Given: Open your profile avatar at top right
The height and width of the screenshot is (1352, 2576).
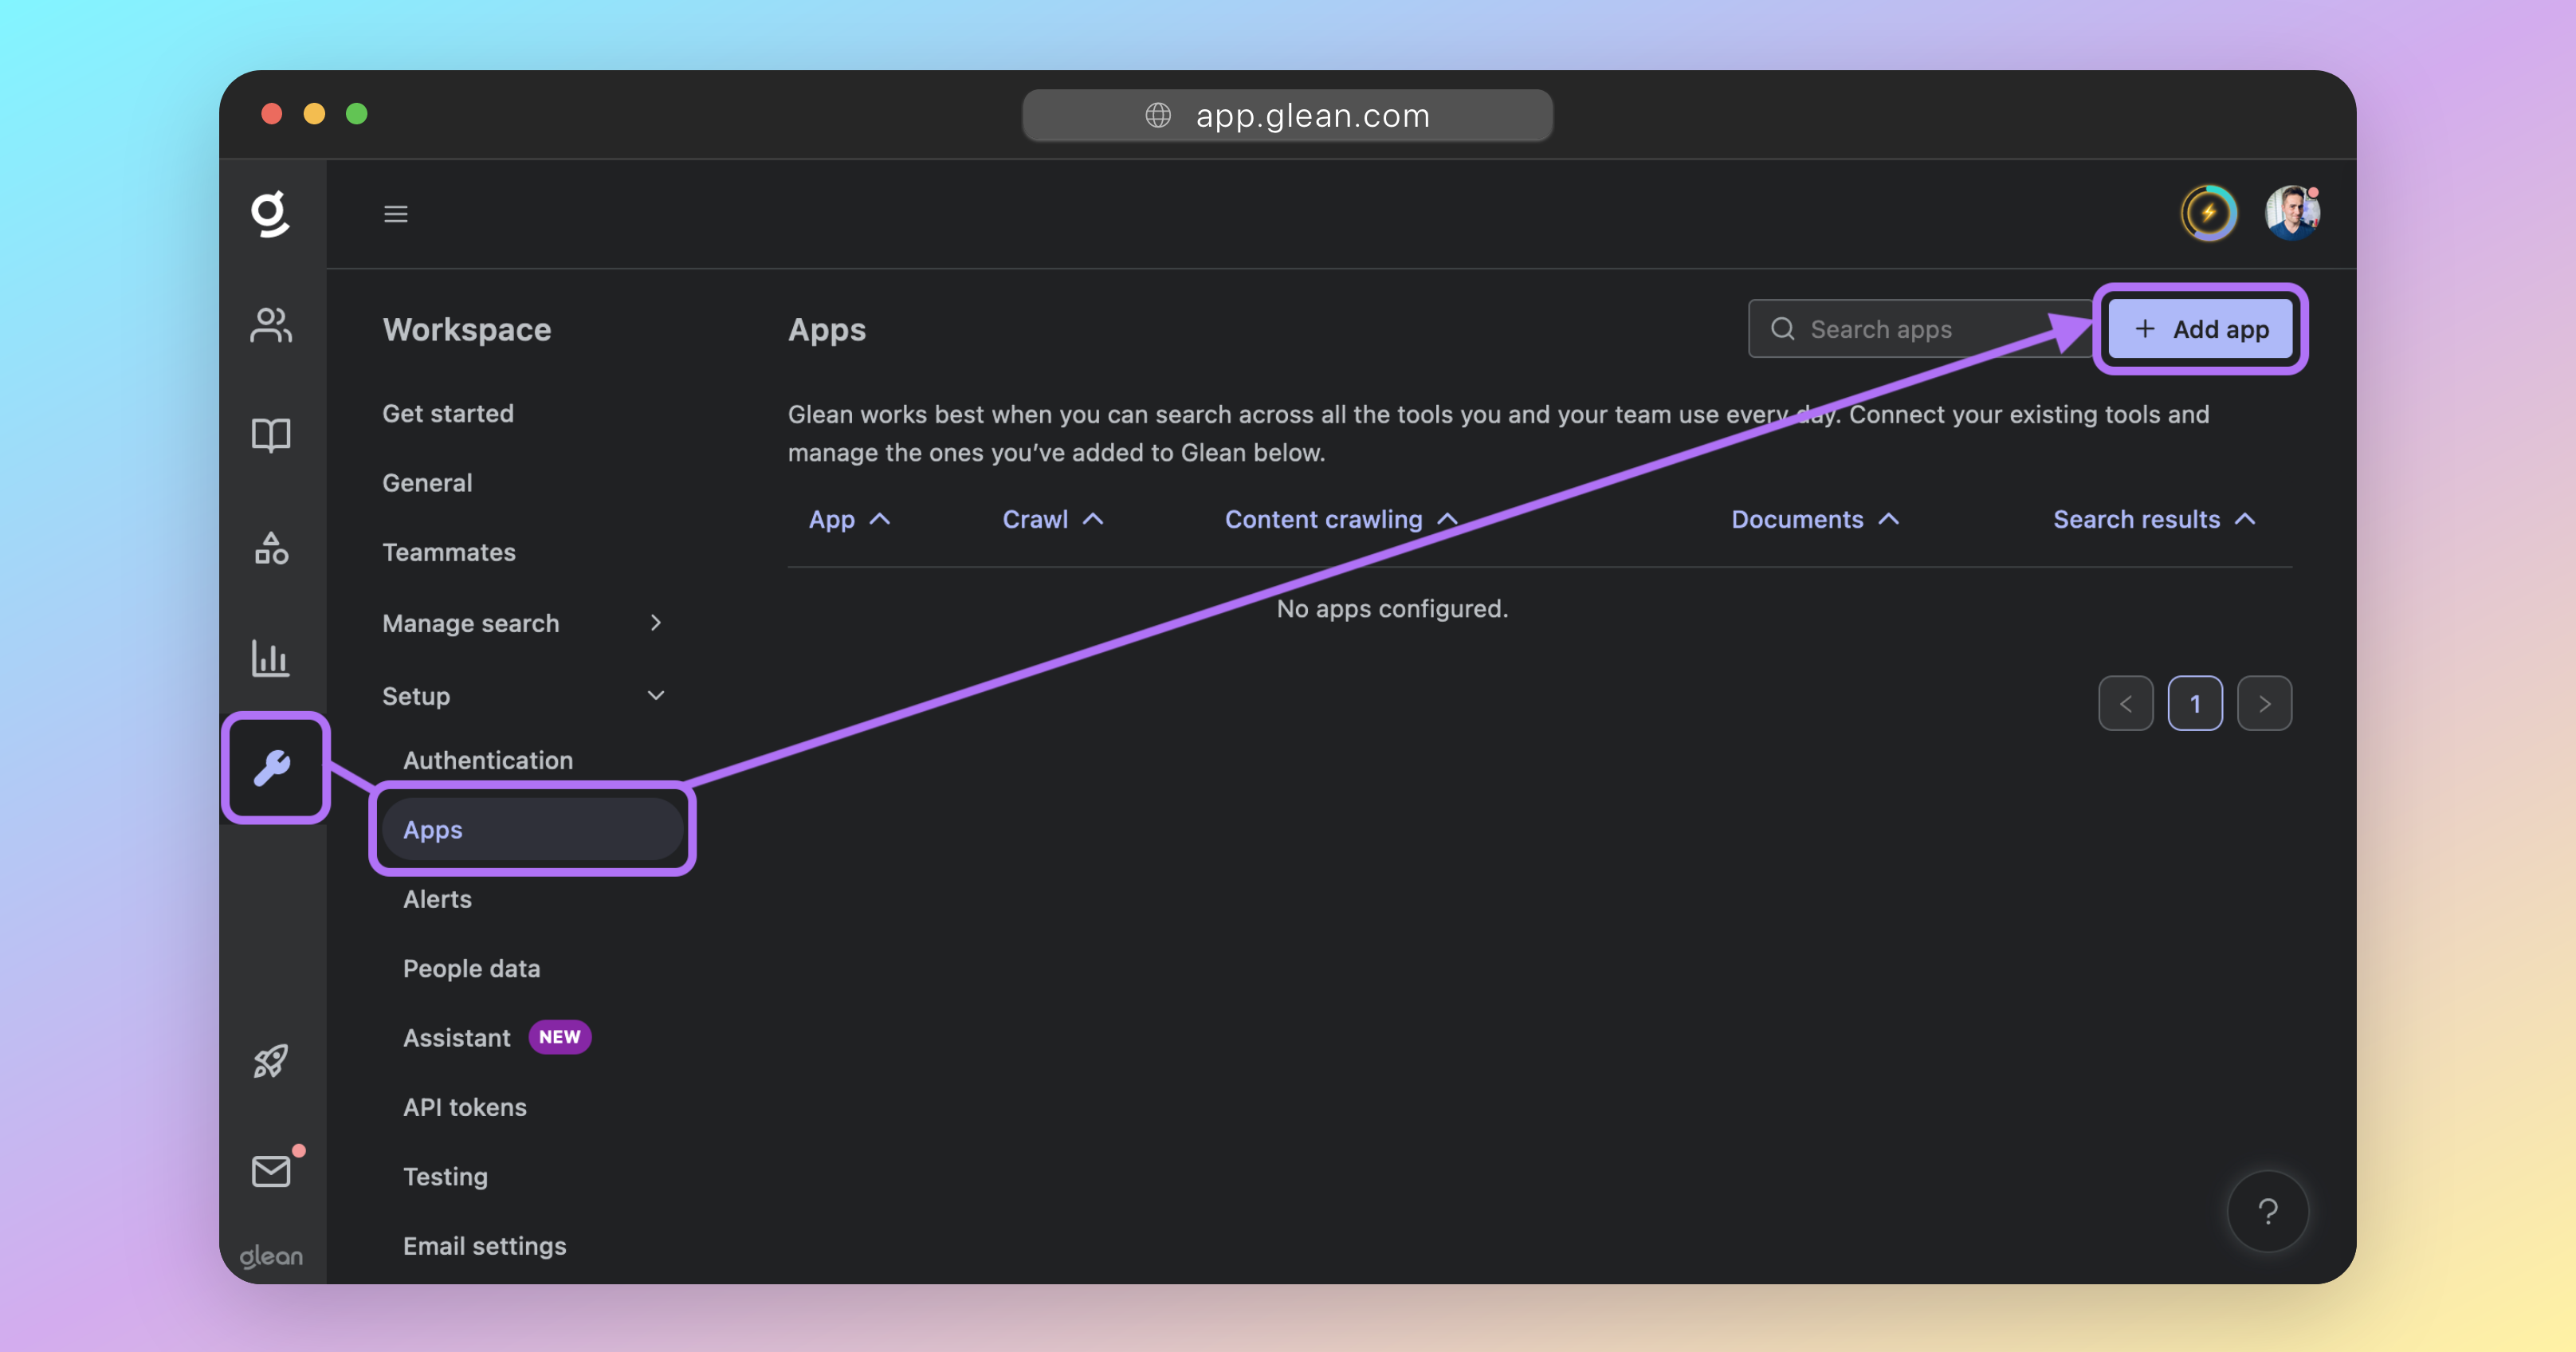Looking at the screenshot, I should tap(2293, 212).
